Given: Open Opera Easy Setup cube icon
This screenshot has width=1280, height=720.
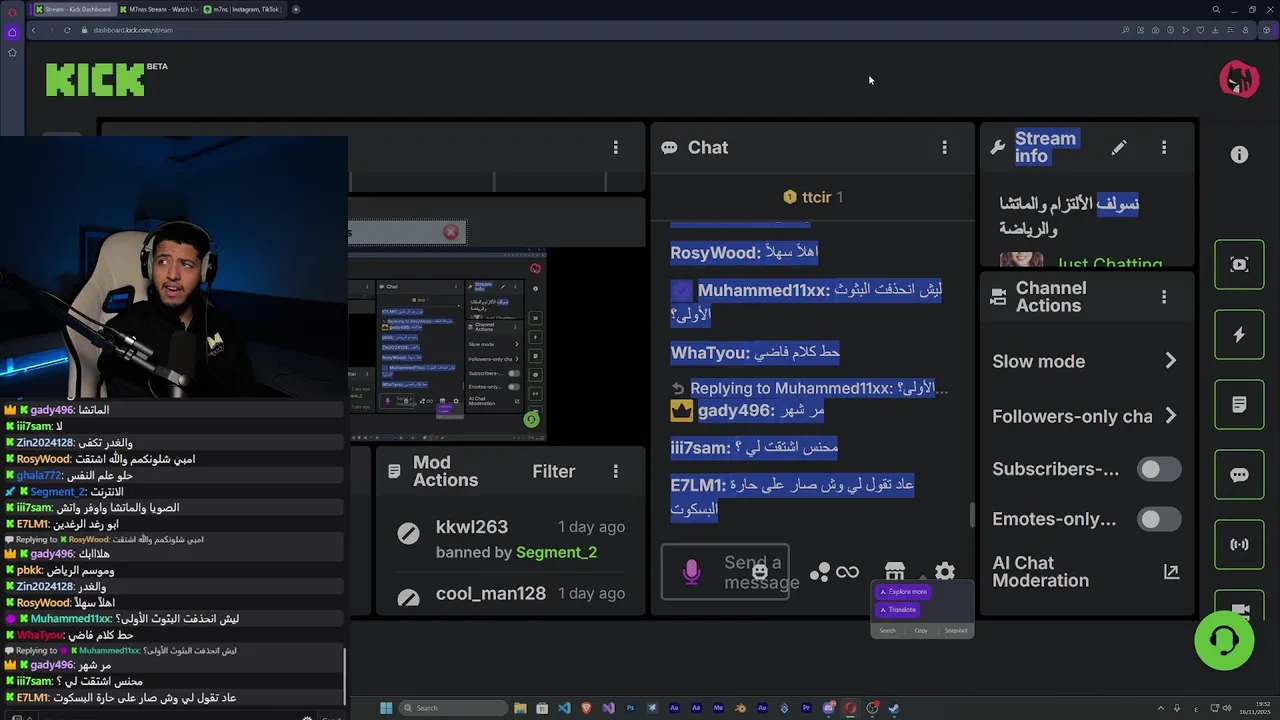Looking at the screenshot, I should [1267, 30].
